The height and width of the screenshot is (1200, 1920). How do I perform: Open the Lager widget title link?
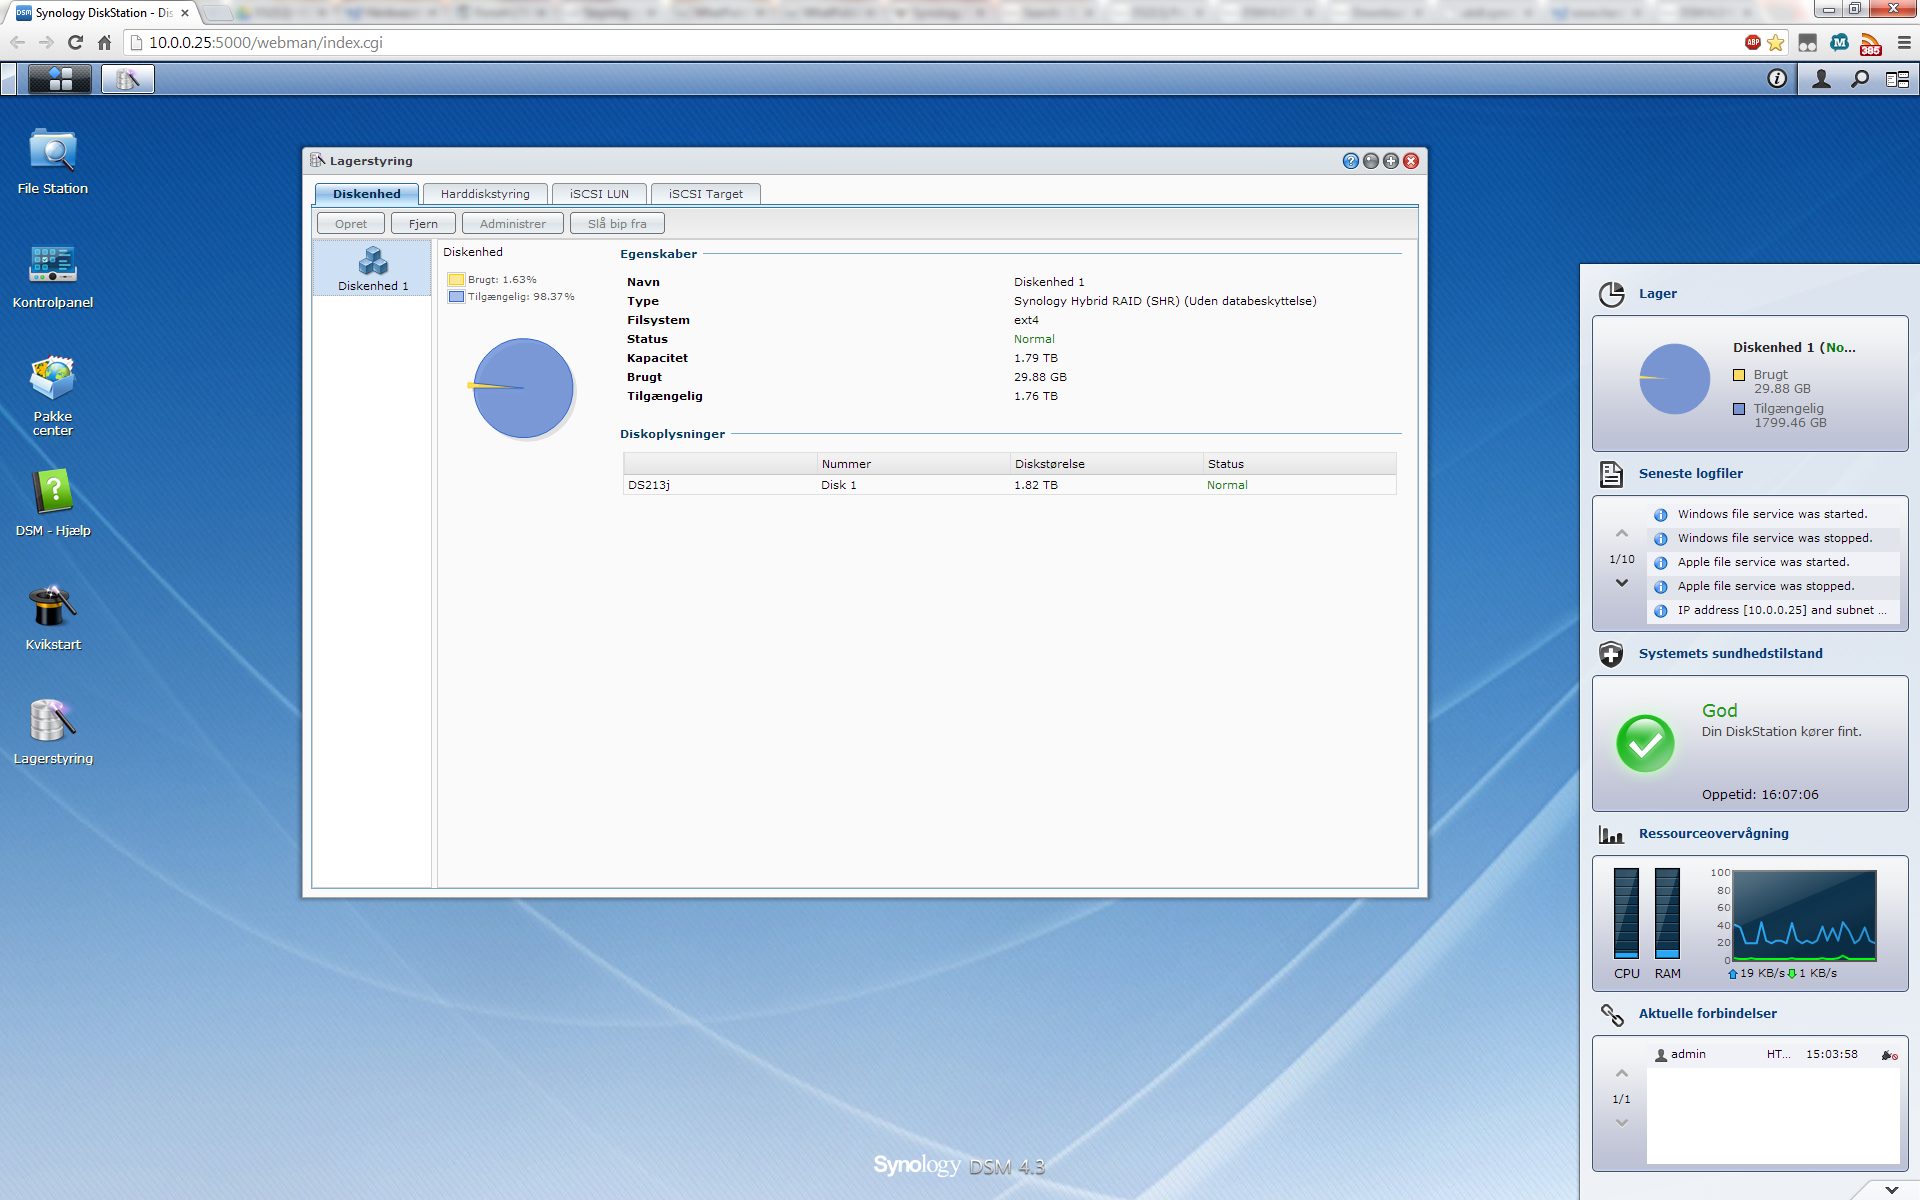coord(1657,294)
